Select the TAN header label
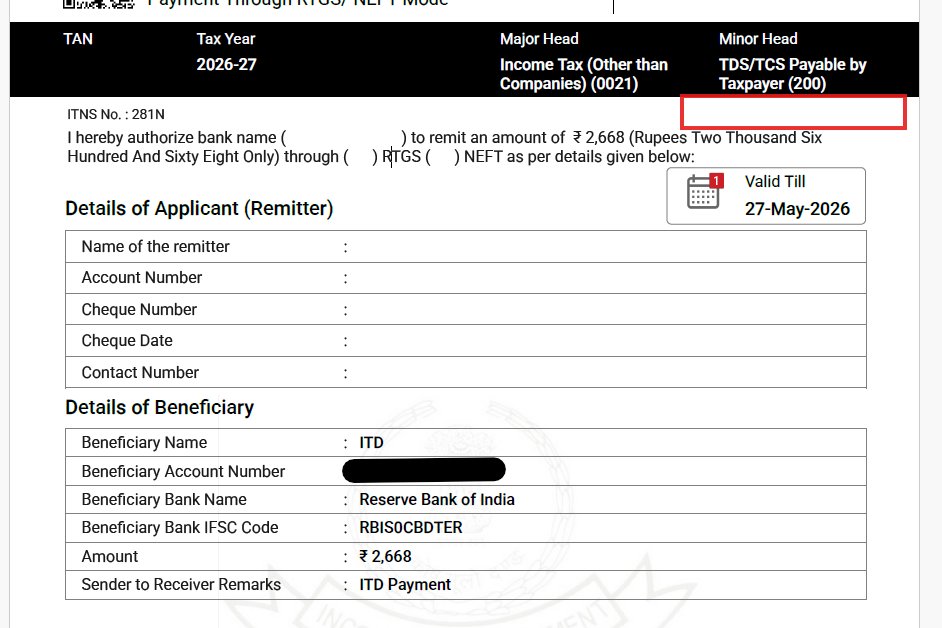This screenshot has height=628, width=942. 78,39
